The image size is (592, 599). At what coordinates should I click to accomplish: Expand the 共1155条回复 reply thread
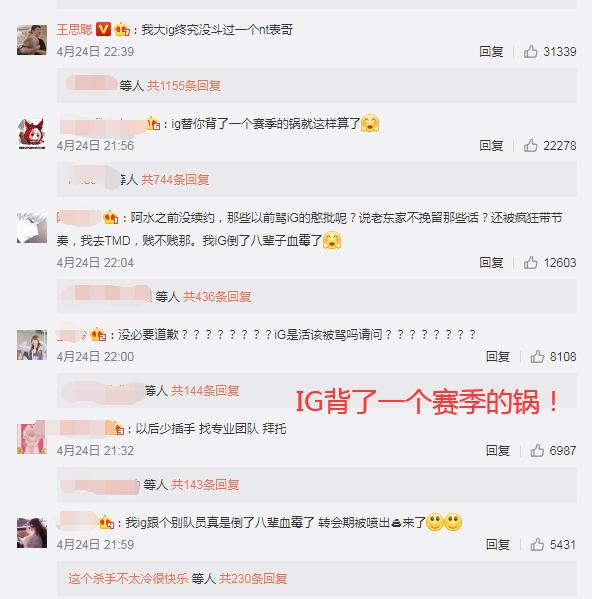(184, 86)
